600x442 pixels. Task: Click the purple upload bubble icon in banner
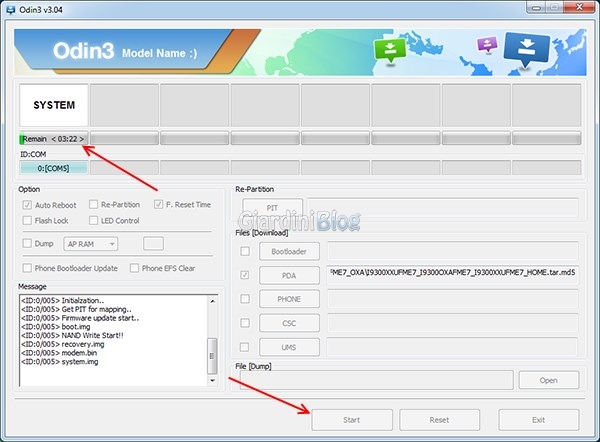(x=487, y=44)
